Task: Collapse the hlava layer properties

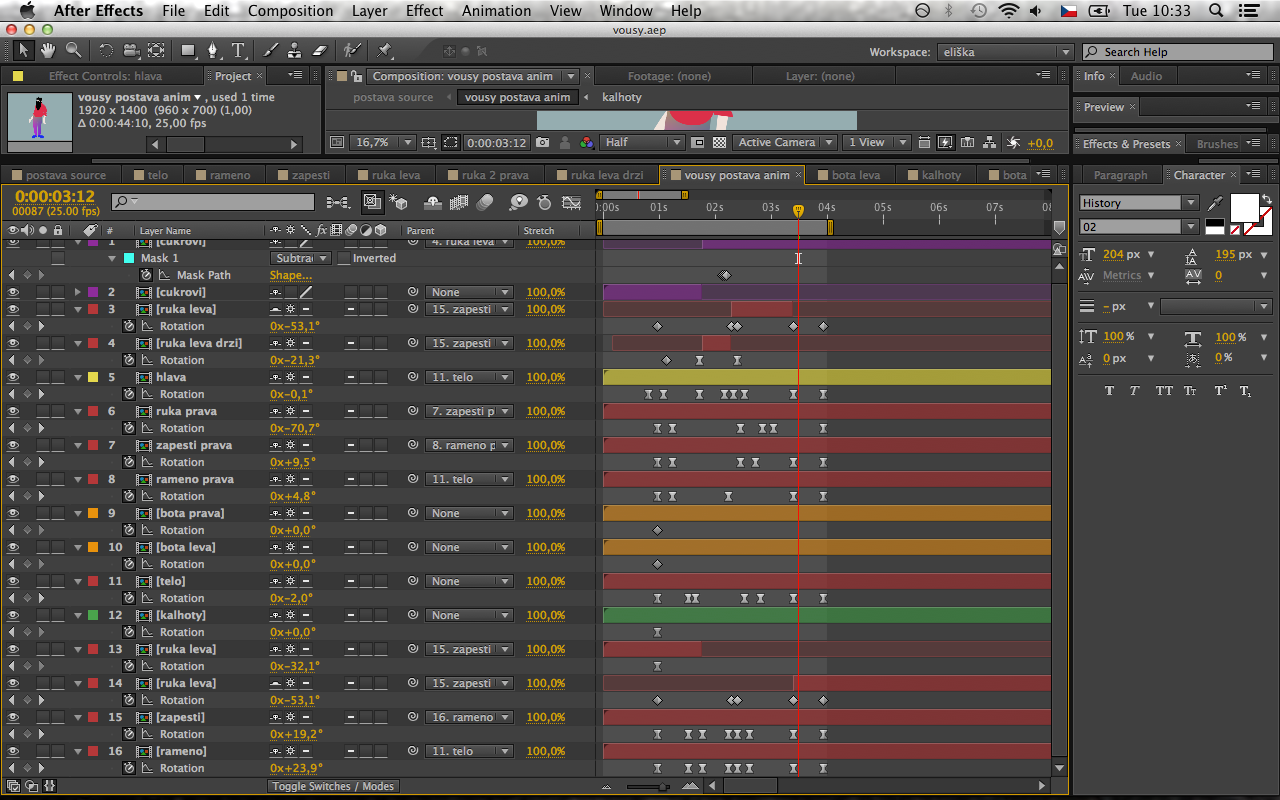Action: point(78,377)
